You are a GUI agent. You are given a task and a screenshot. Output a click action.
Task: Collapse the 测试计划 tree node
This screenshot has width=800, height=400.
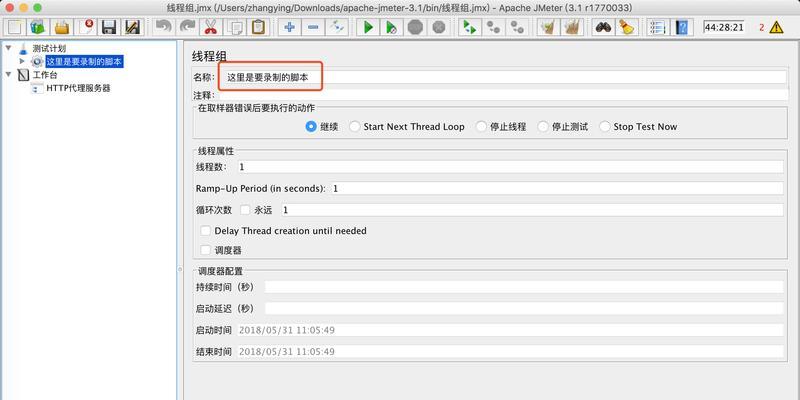click(x=8, y=48)
